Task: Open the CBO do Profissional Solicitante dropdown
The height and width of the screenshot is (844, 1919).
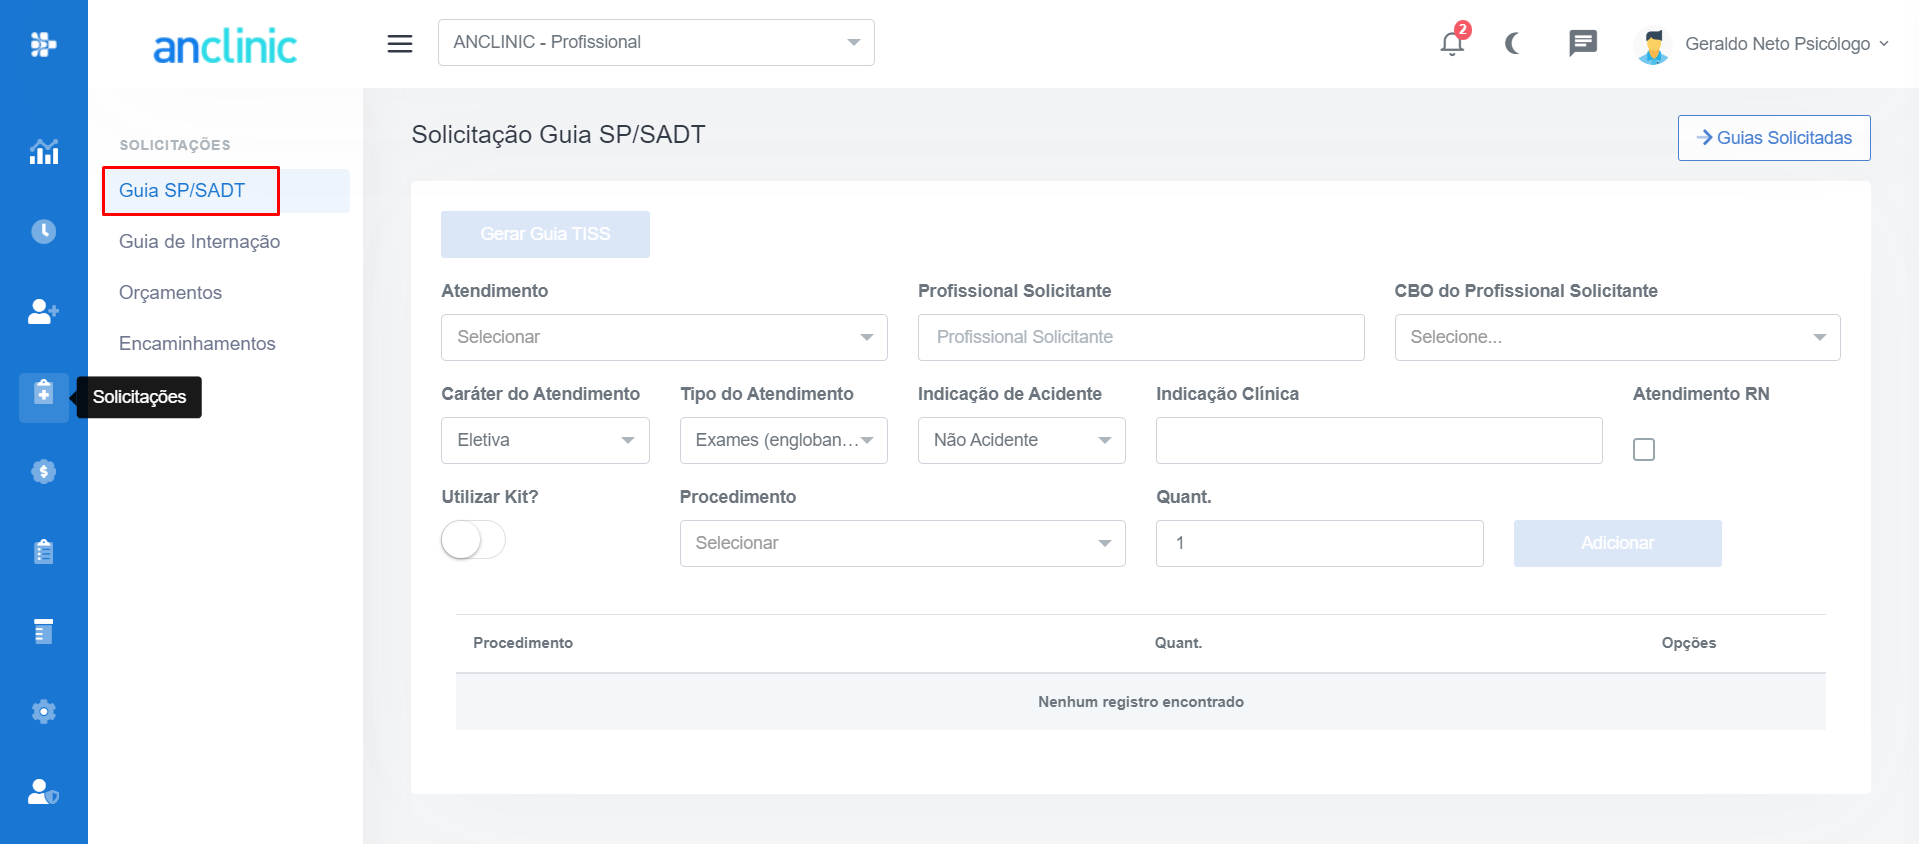Action: [x=1617, y=338]
